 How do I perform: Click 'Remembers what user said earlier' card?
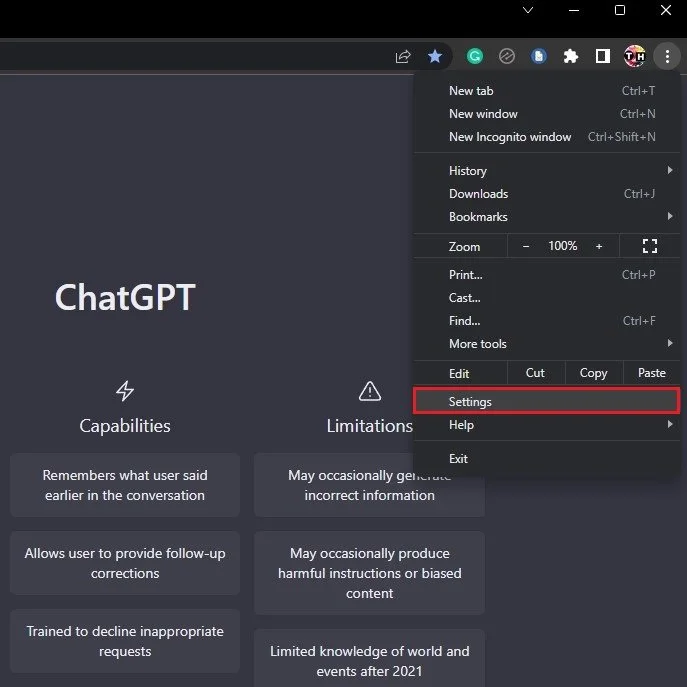coord(125,485)
